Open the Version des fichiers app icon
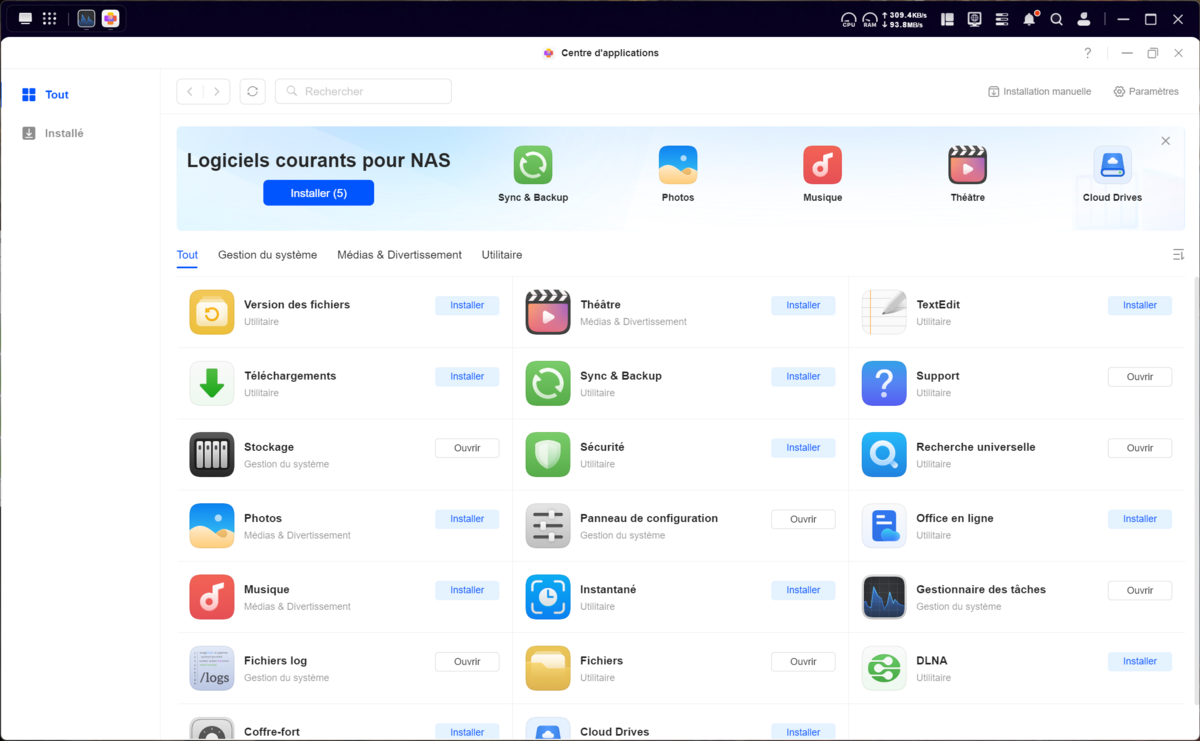 click(x=212, y=313)
